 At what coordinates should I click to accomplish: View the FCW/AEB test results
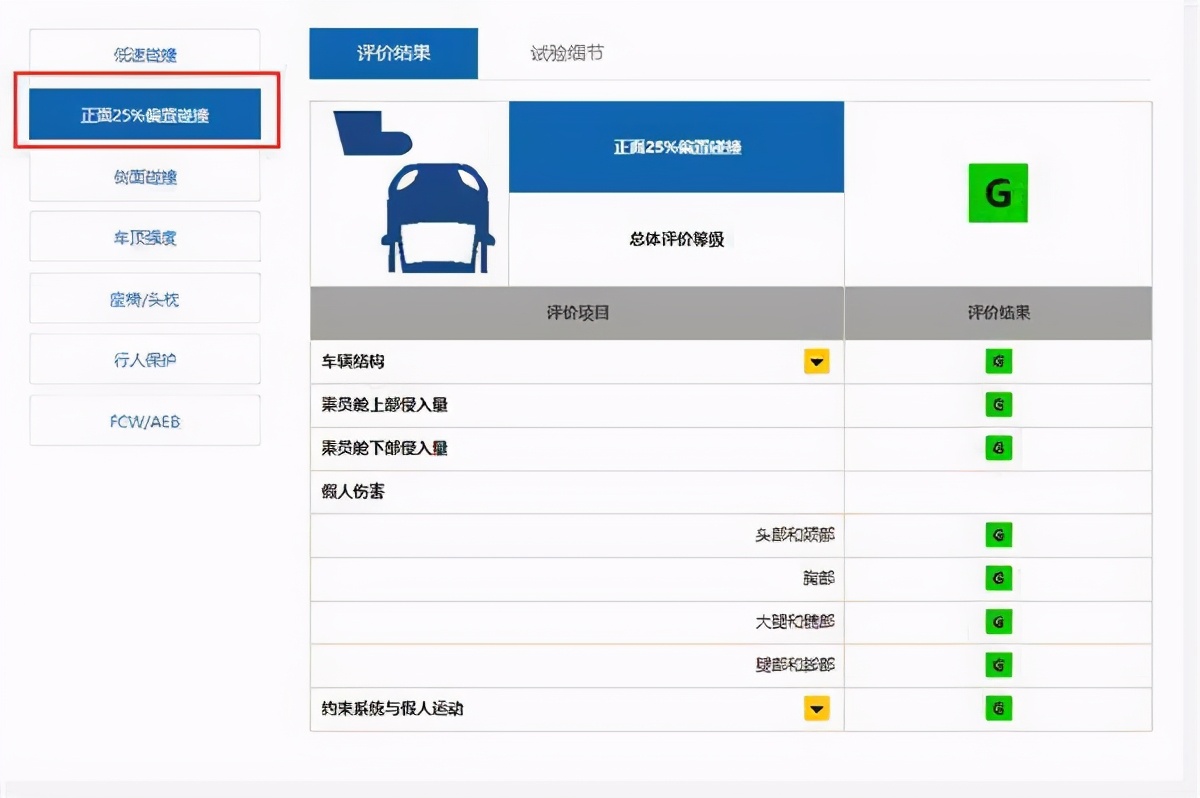pyautogui.click(x=144, y=420)
